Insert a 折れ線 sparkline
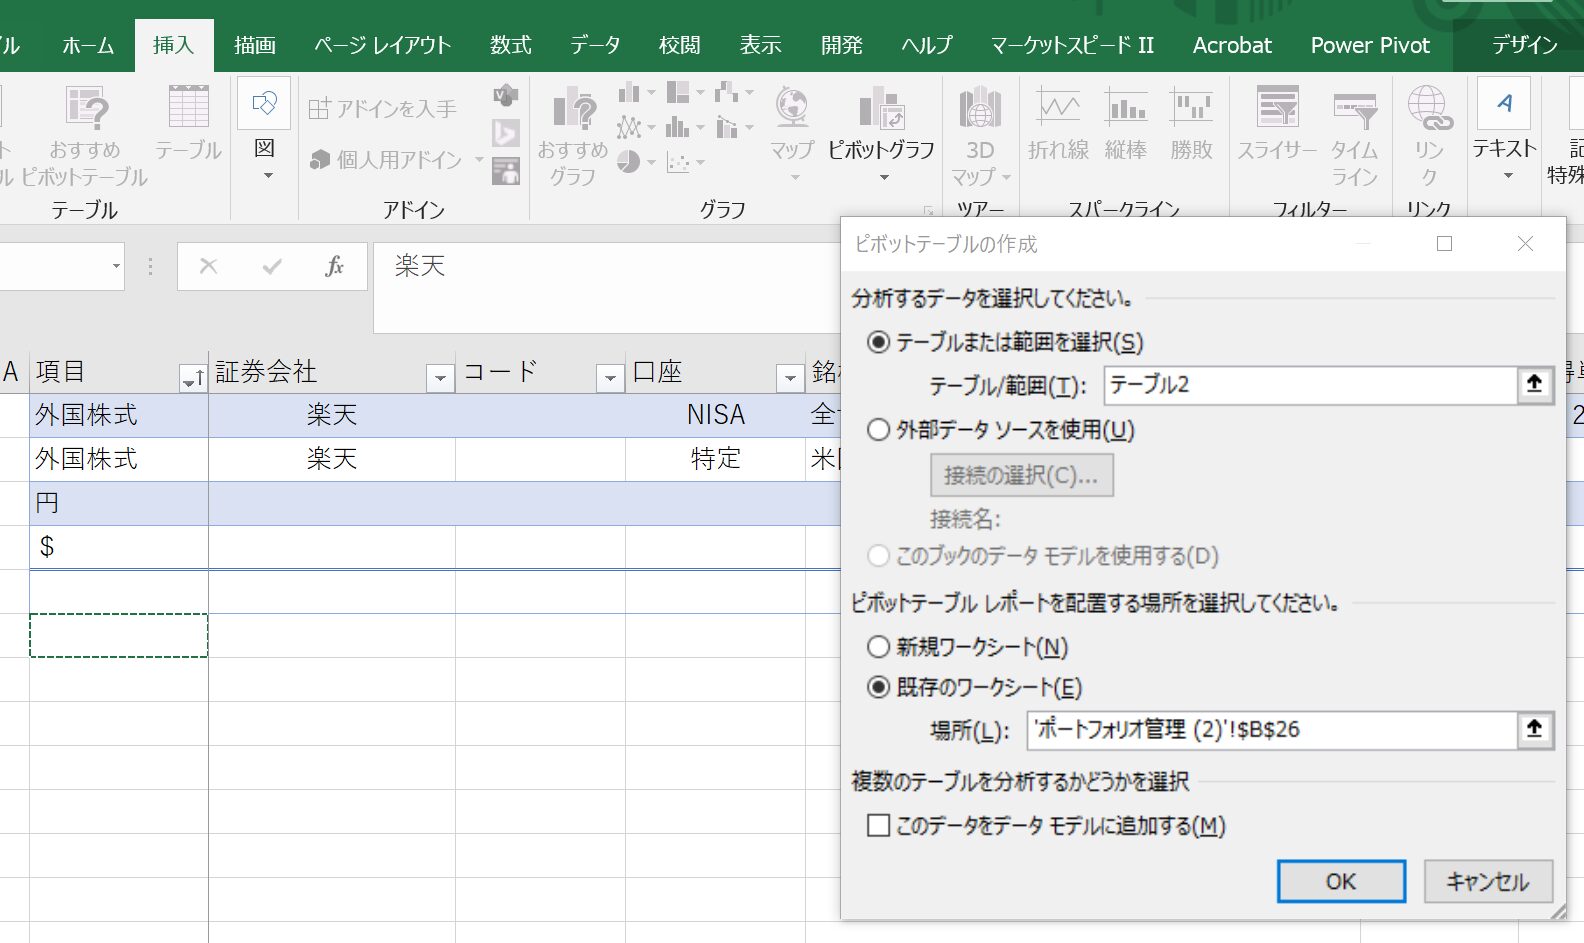 coord(1058,124)
